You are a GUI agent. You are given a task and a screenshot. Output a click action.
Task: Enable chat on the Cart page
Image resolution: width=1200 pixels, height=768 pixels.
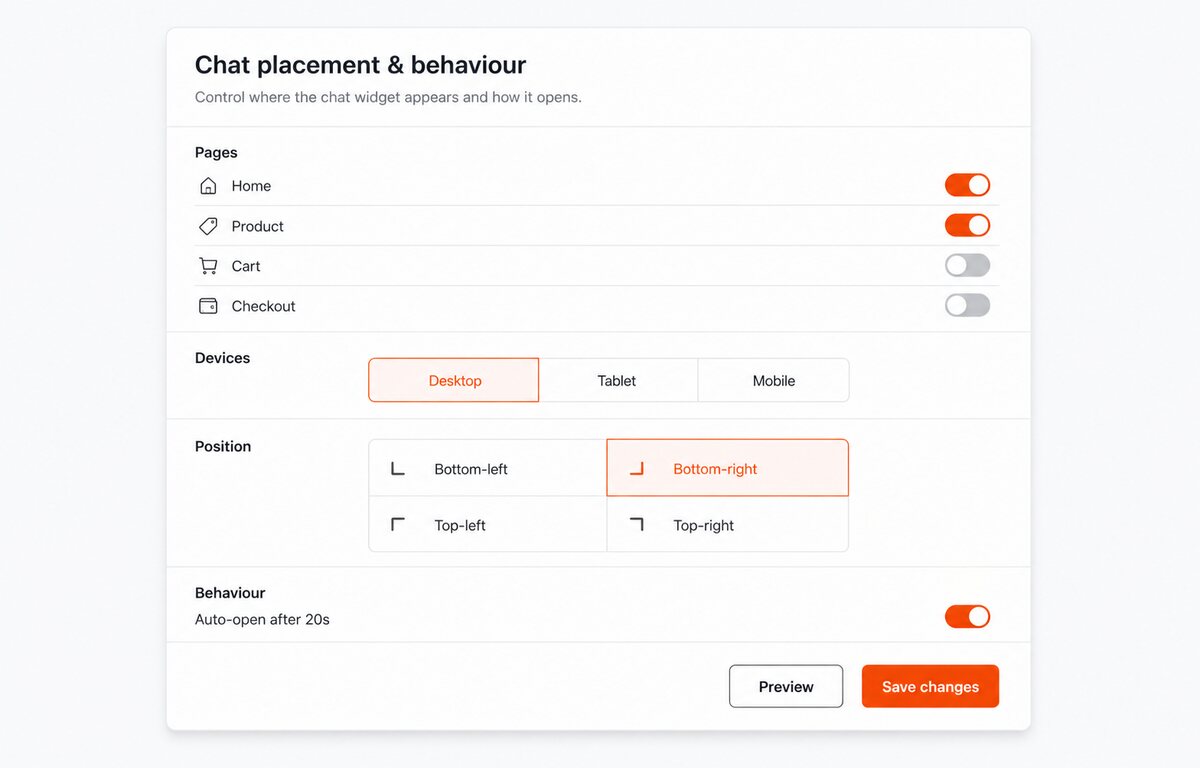pyautogui.click(x=967, y=265)
